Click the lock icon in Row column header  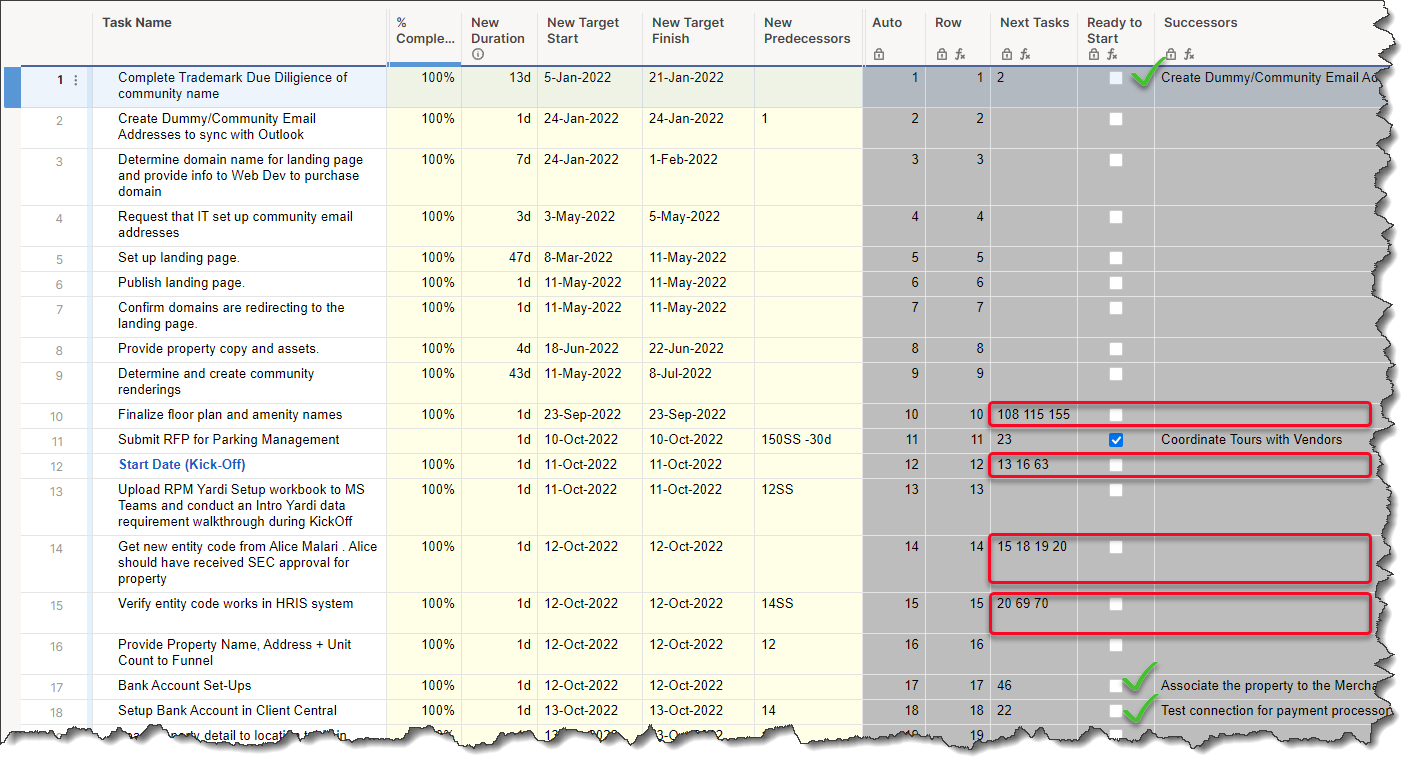(x=942, y=54)
